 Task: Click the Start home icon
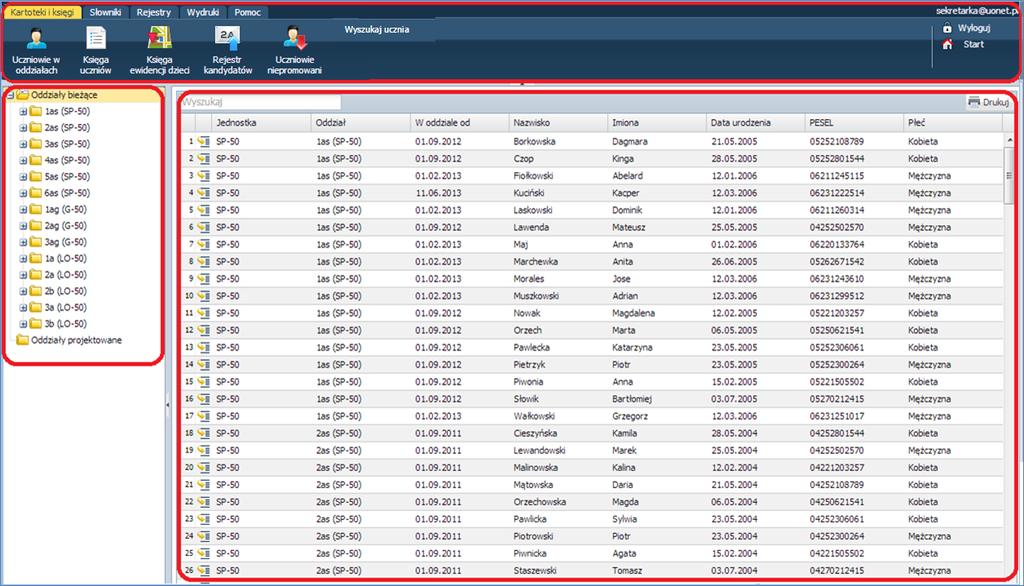coord(947,44)
